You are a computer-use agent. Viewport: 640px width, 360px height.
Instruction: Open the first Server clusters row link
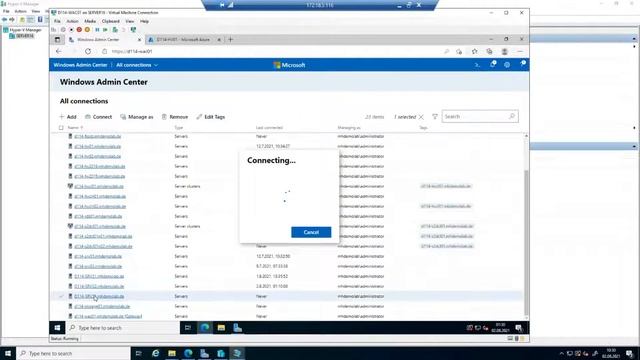pyautogui.click(x=99, y=187)
